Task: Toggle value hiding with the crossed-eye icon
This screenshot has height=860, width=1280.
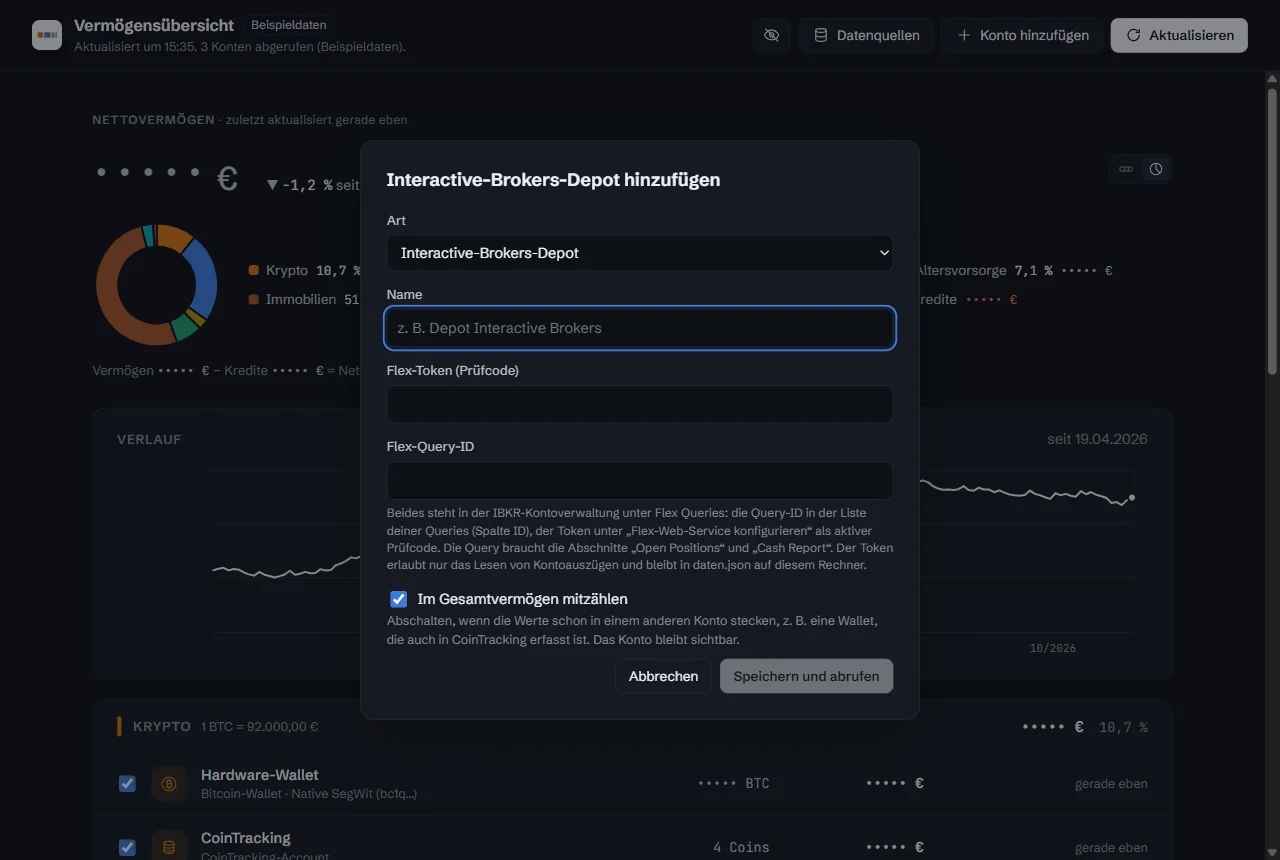Action: (771, 35)
